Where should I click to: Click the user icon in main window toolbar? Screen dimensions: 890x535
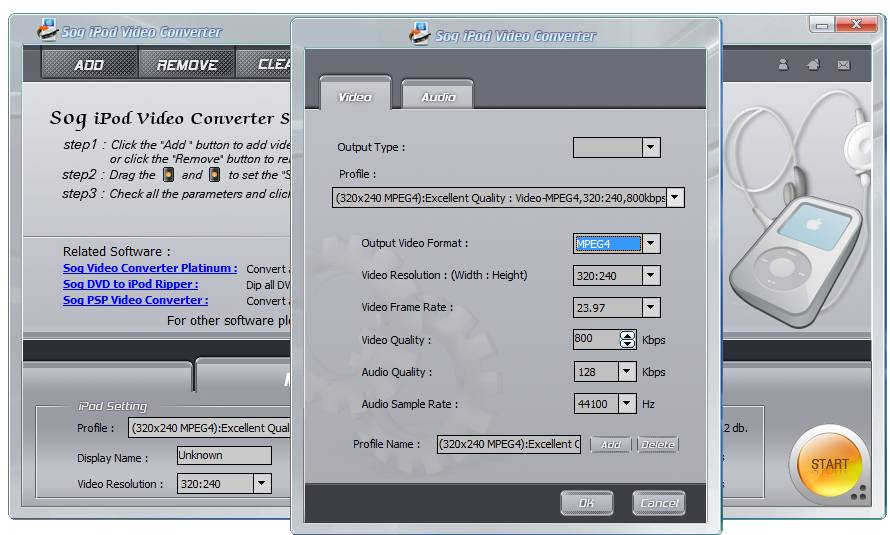tap(783, 65)
